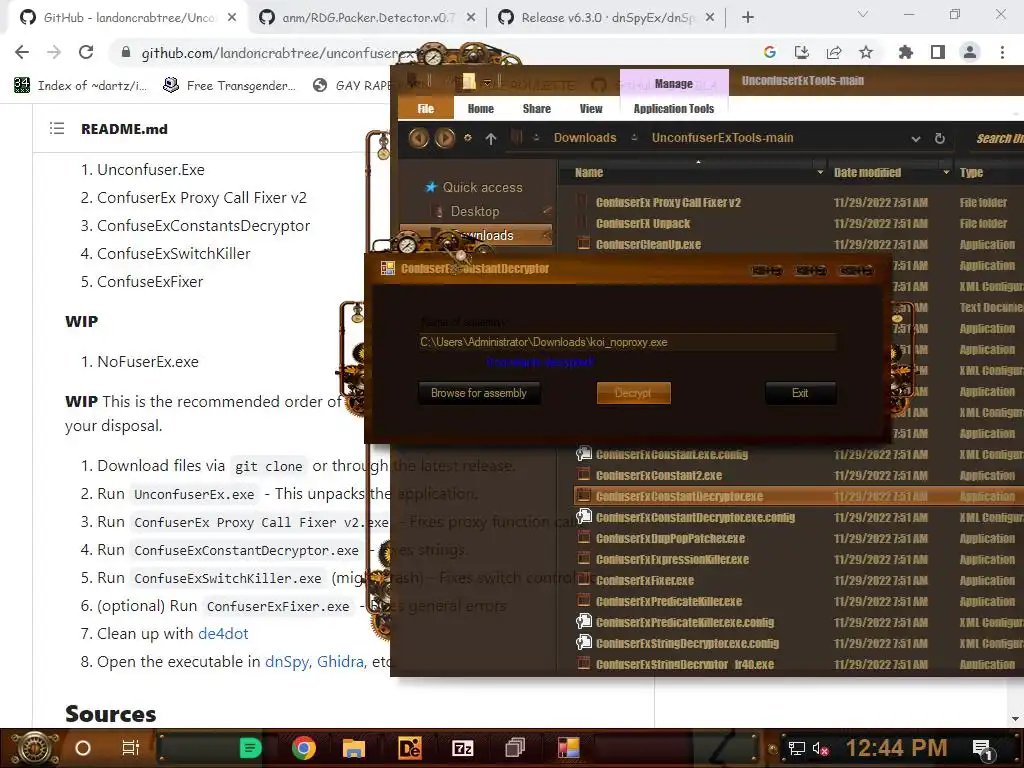Expand the Explorer address history chevron
The width and height of the screenshot is (1024, 768).
point(916,138)
